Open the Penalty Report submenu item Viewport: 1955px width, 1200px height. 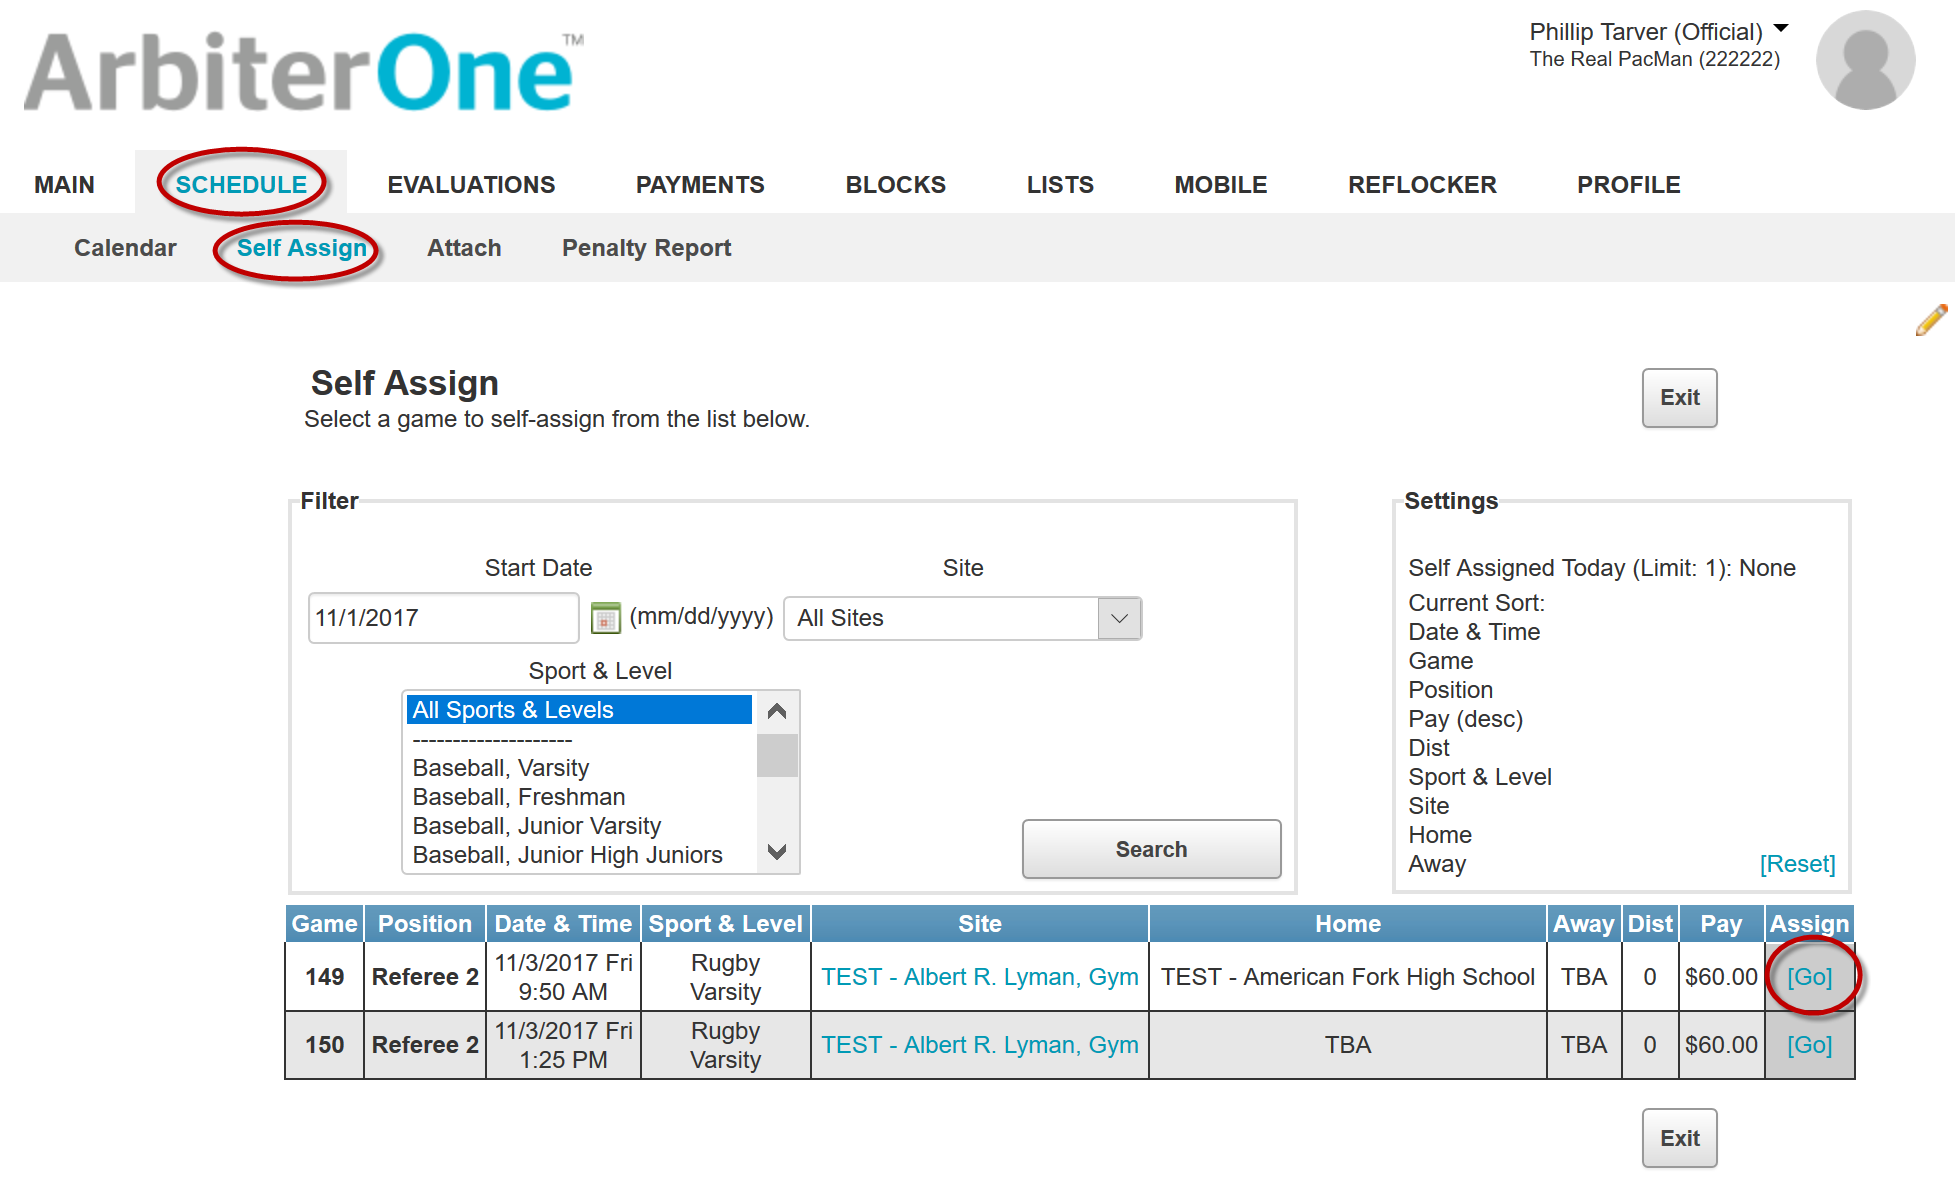pos(646,248)
